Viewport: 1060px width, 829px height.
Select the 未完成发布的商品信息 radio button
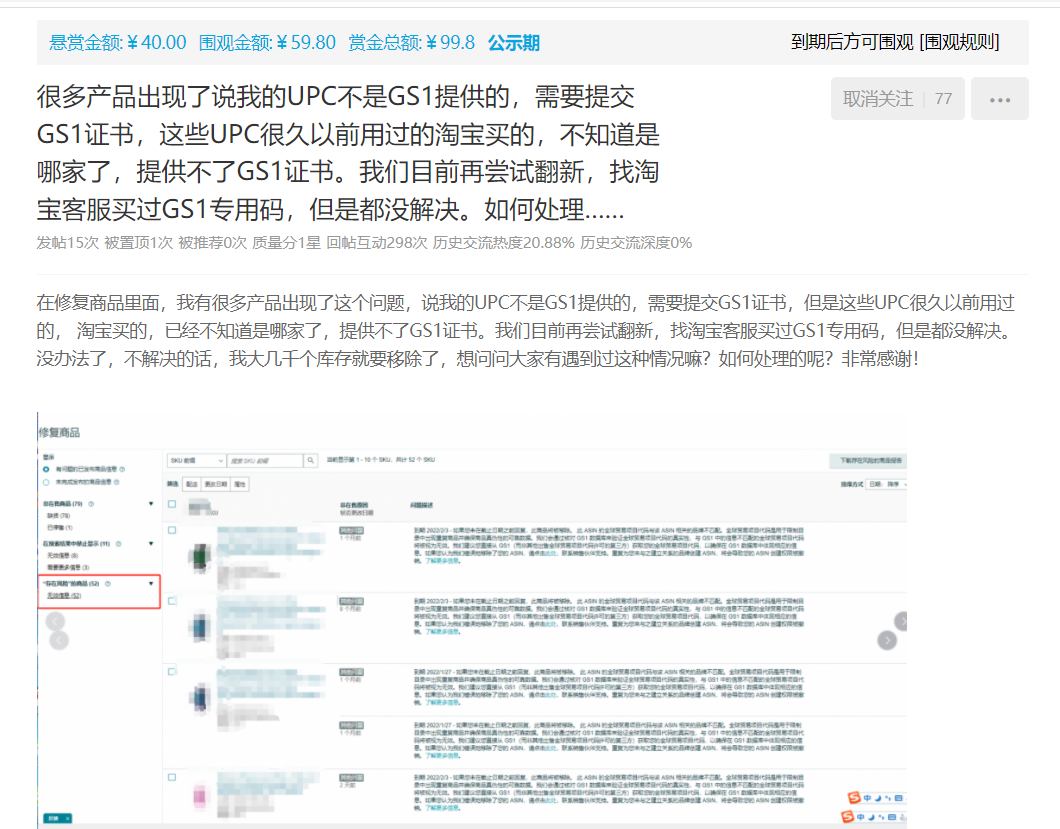click(x=46, y=482)
